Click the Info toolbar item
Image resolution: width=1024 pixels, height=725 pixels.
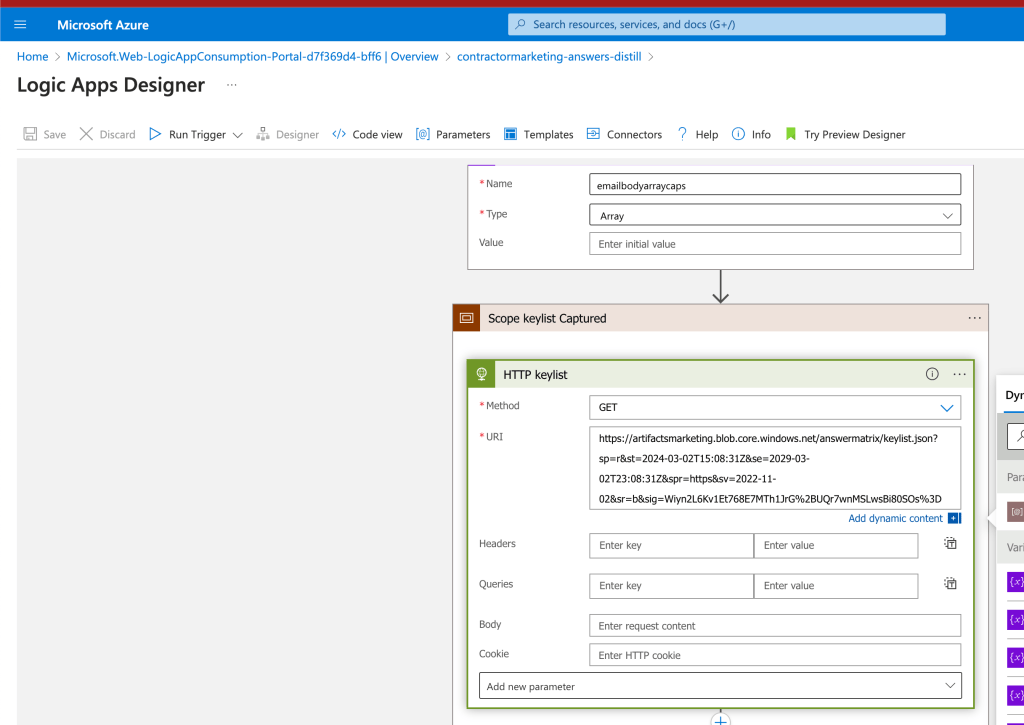pyautogui.click(x=751, y=135)
